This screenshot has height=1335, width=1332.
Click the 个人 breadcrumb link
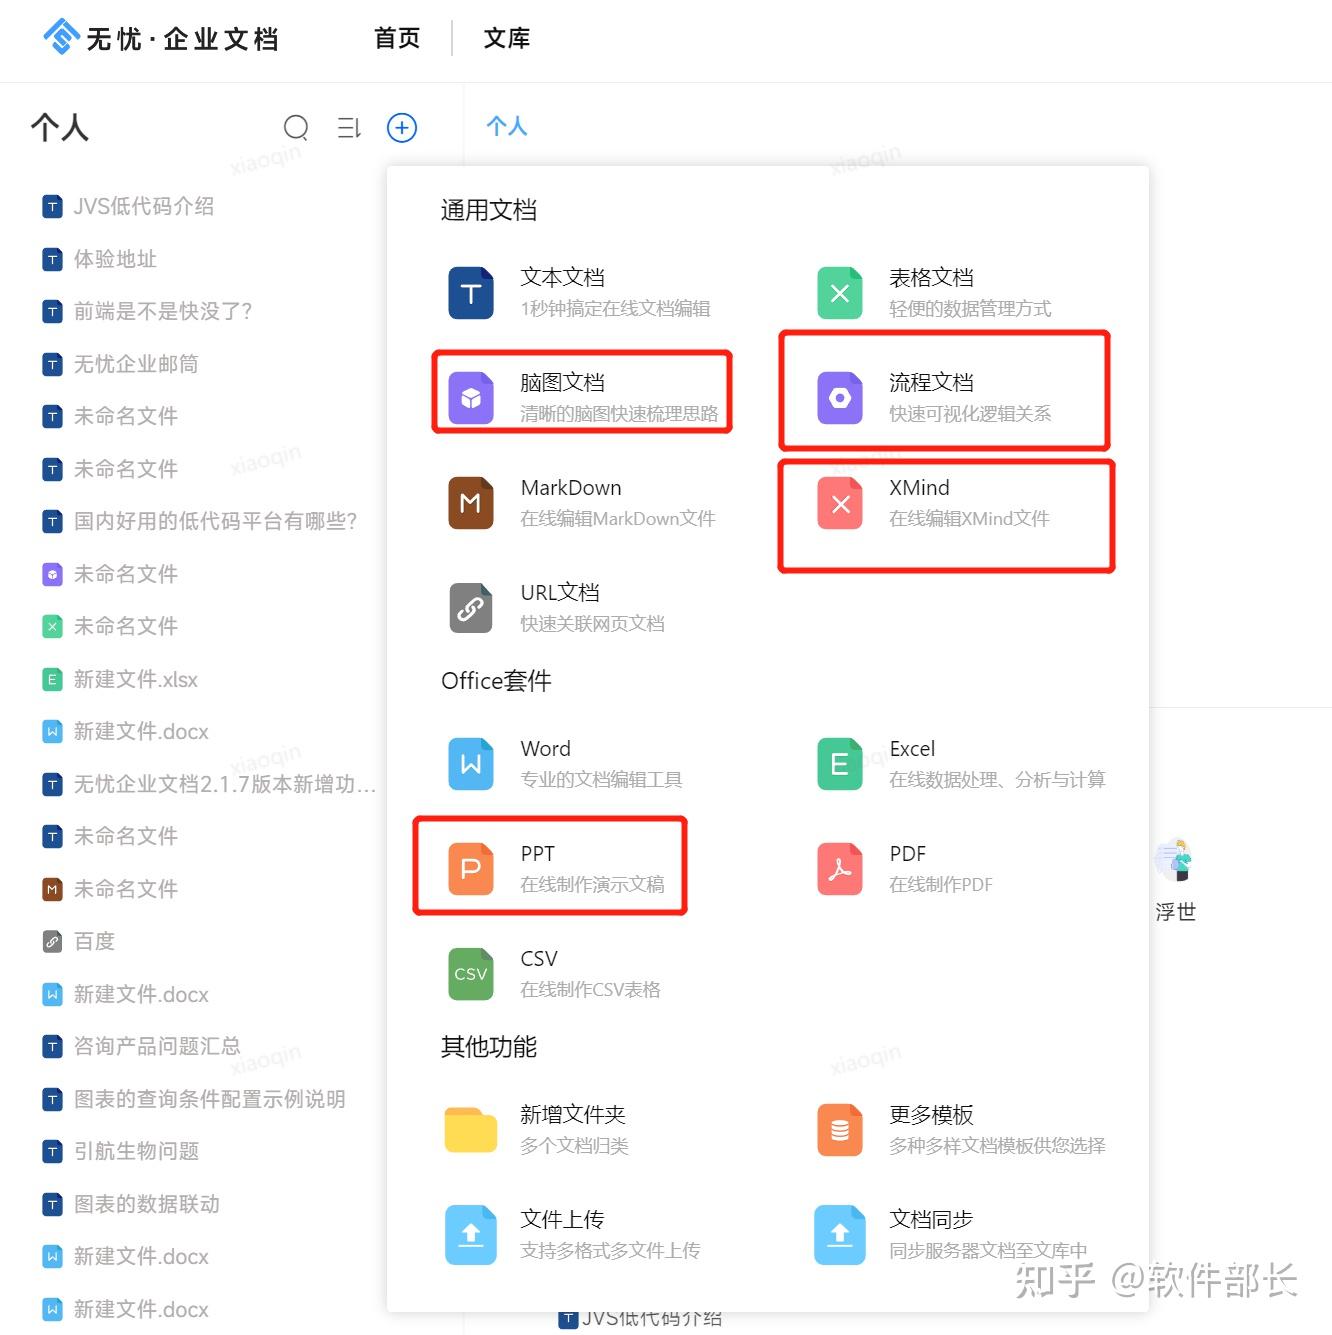point(507,126)
